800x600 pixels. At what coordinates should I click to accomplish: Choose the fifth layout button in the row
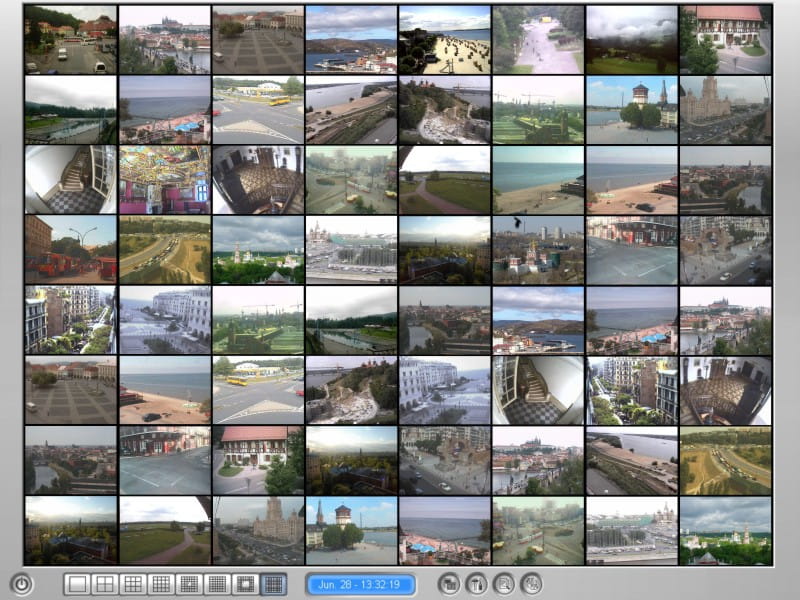pos(189,584)
